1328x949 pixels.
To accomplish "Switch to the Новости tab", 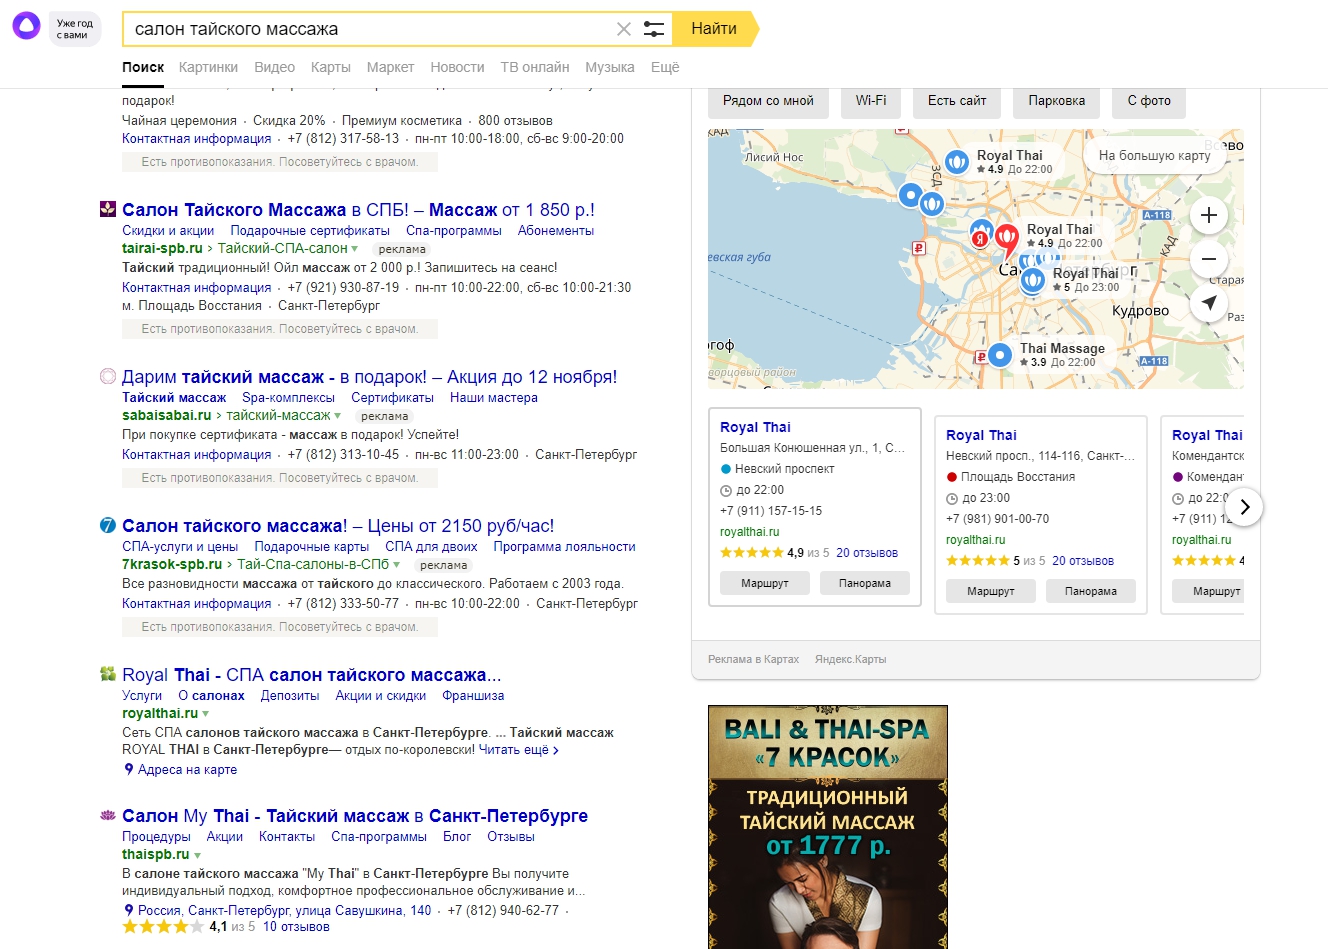I will (457, 67).
